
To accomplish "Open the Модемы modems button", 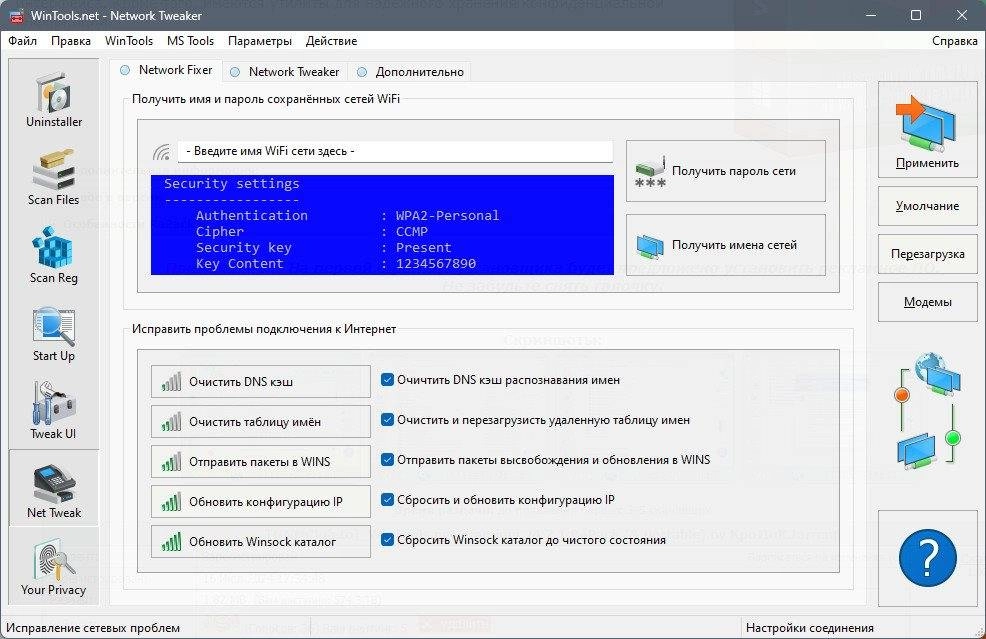I will (928, 302).
